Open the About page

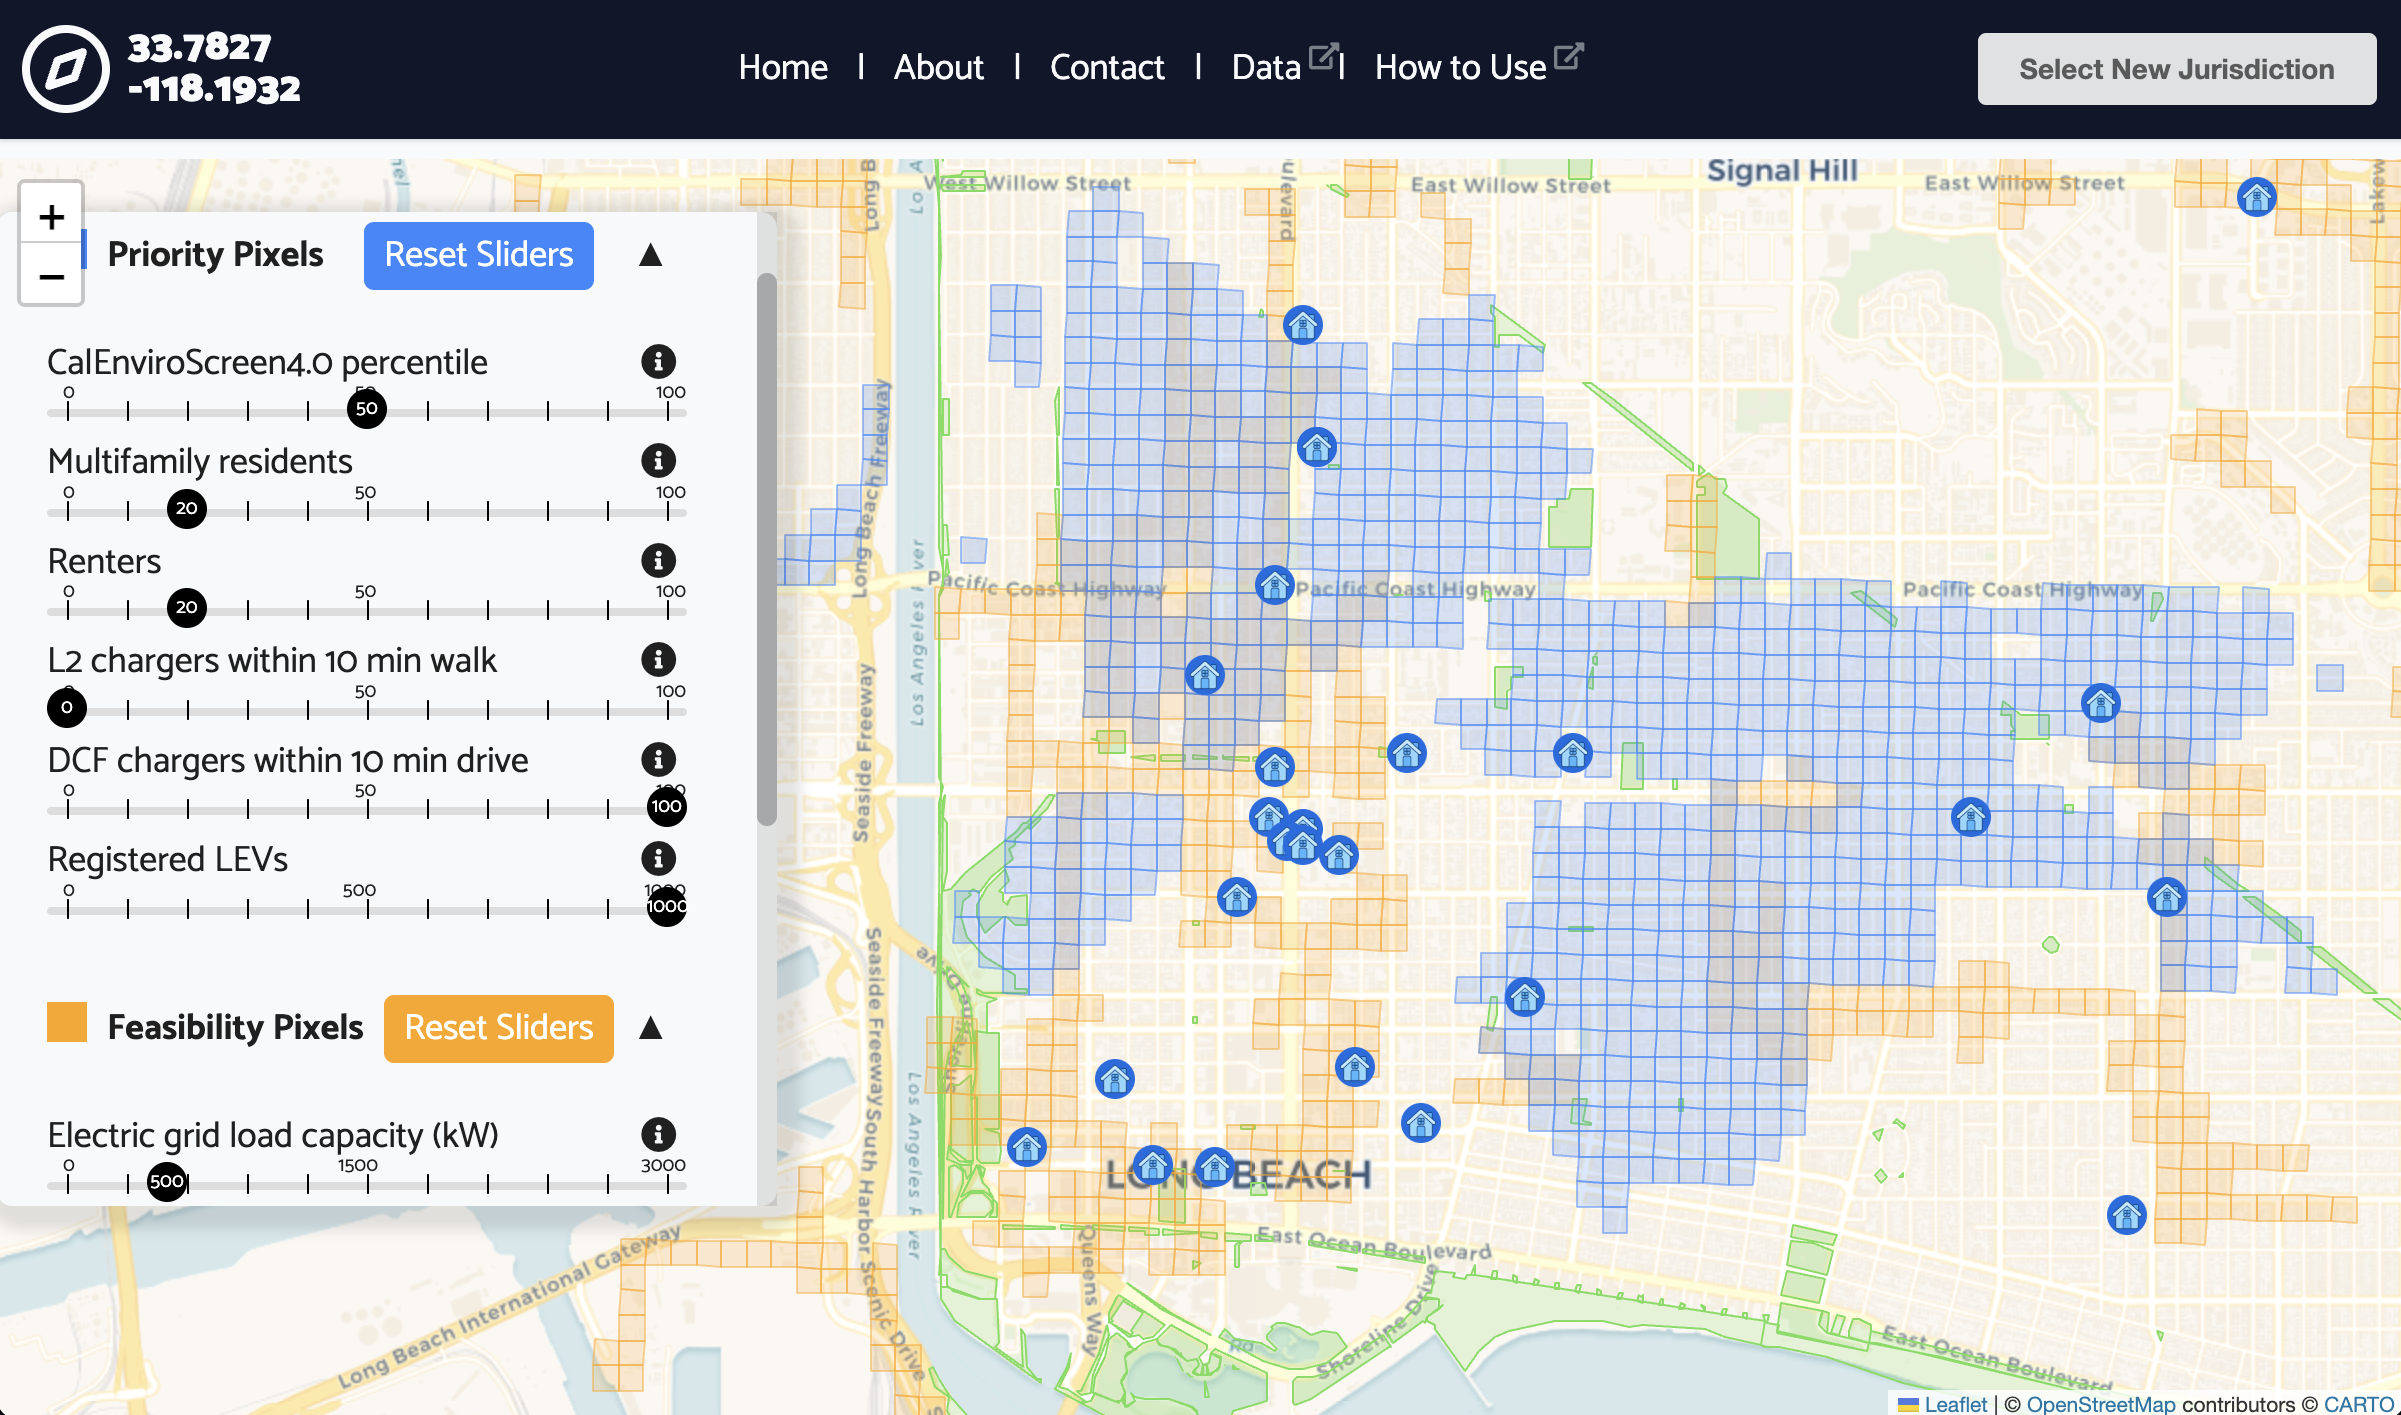click(938, 67)
